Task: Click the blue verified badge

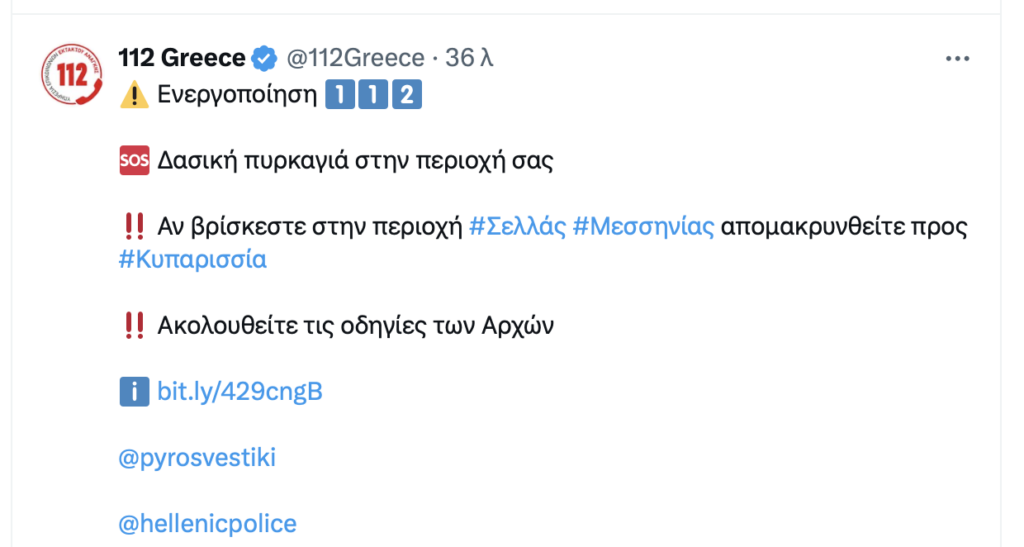Action: tap(264, 59)
